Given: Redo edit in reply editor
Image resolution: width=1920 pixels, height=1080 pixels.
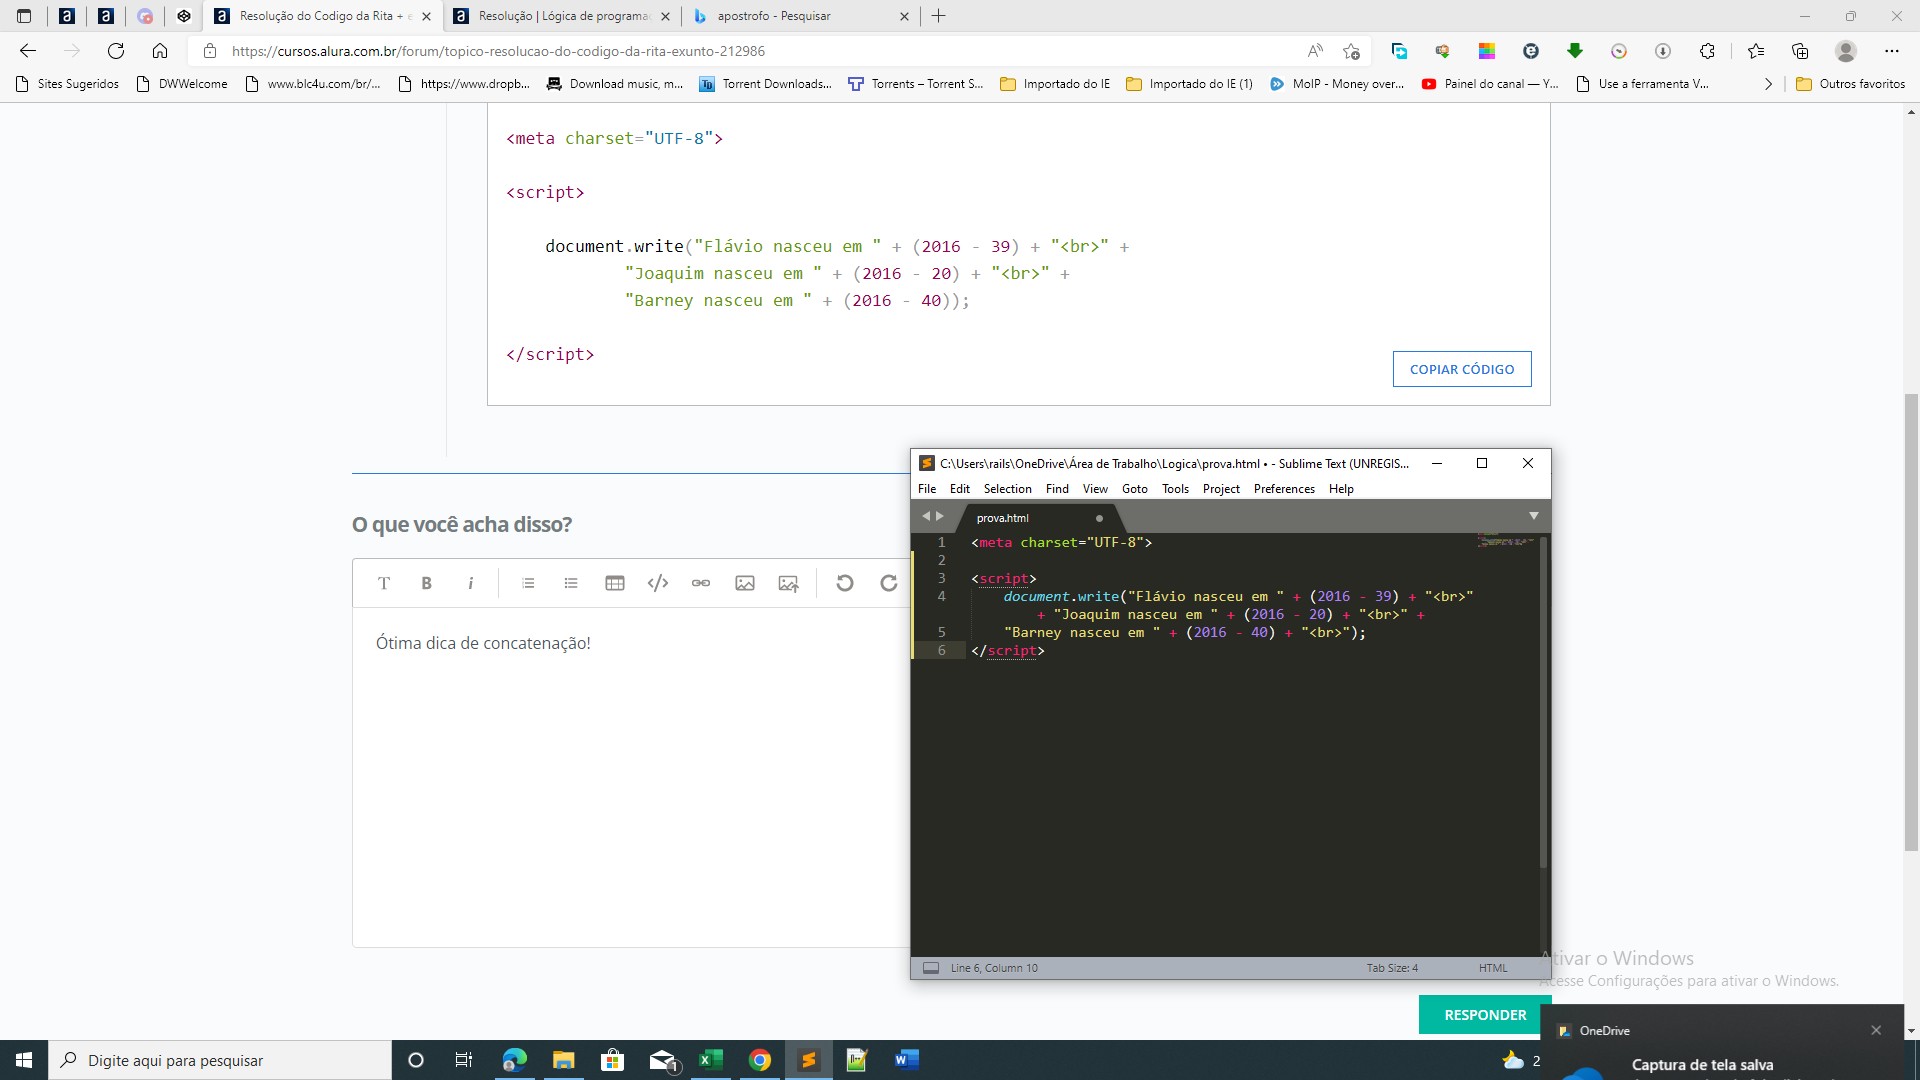Looking at the screenshot, I should 889,583.
